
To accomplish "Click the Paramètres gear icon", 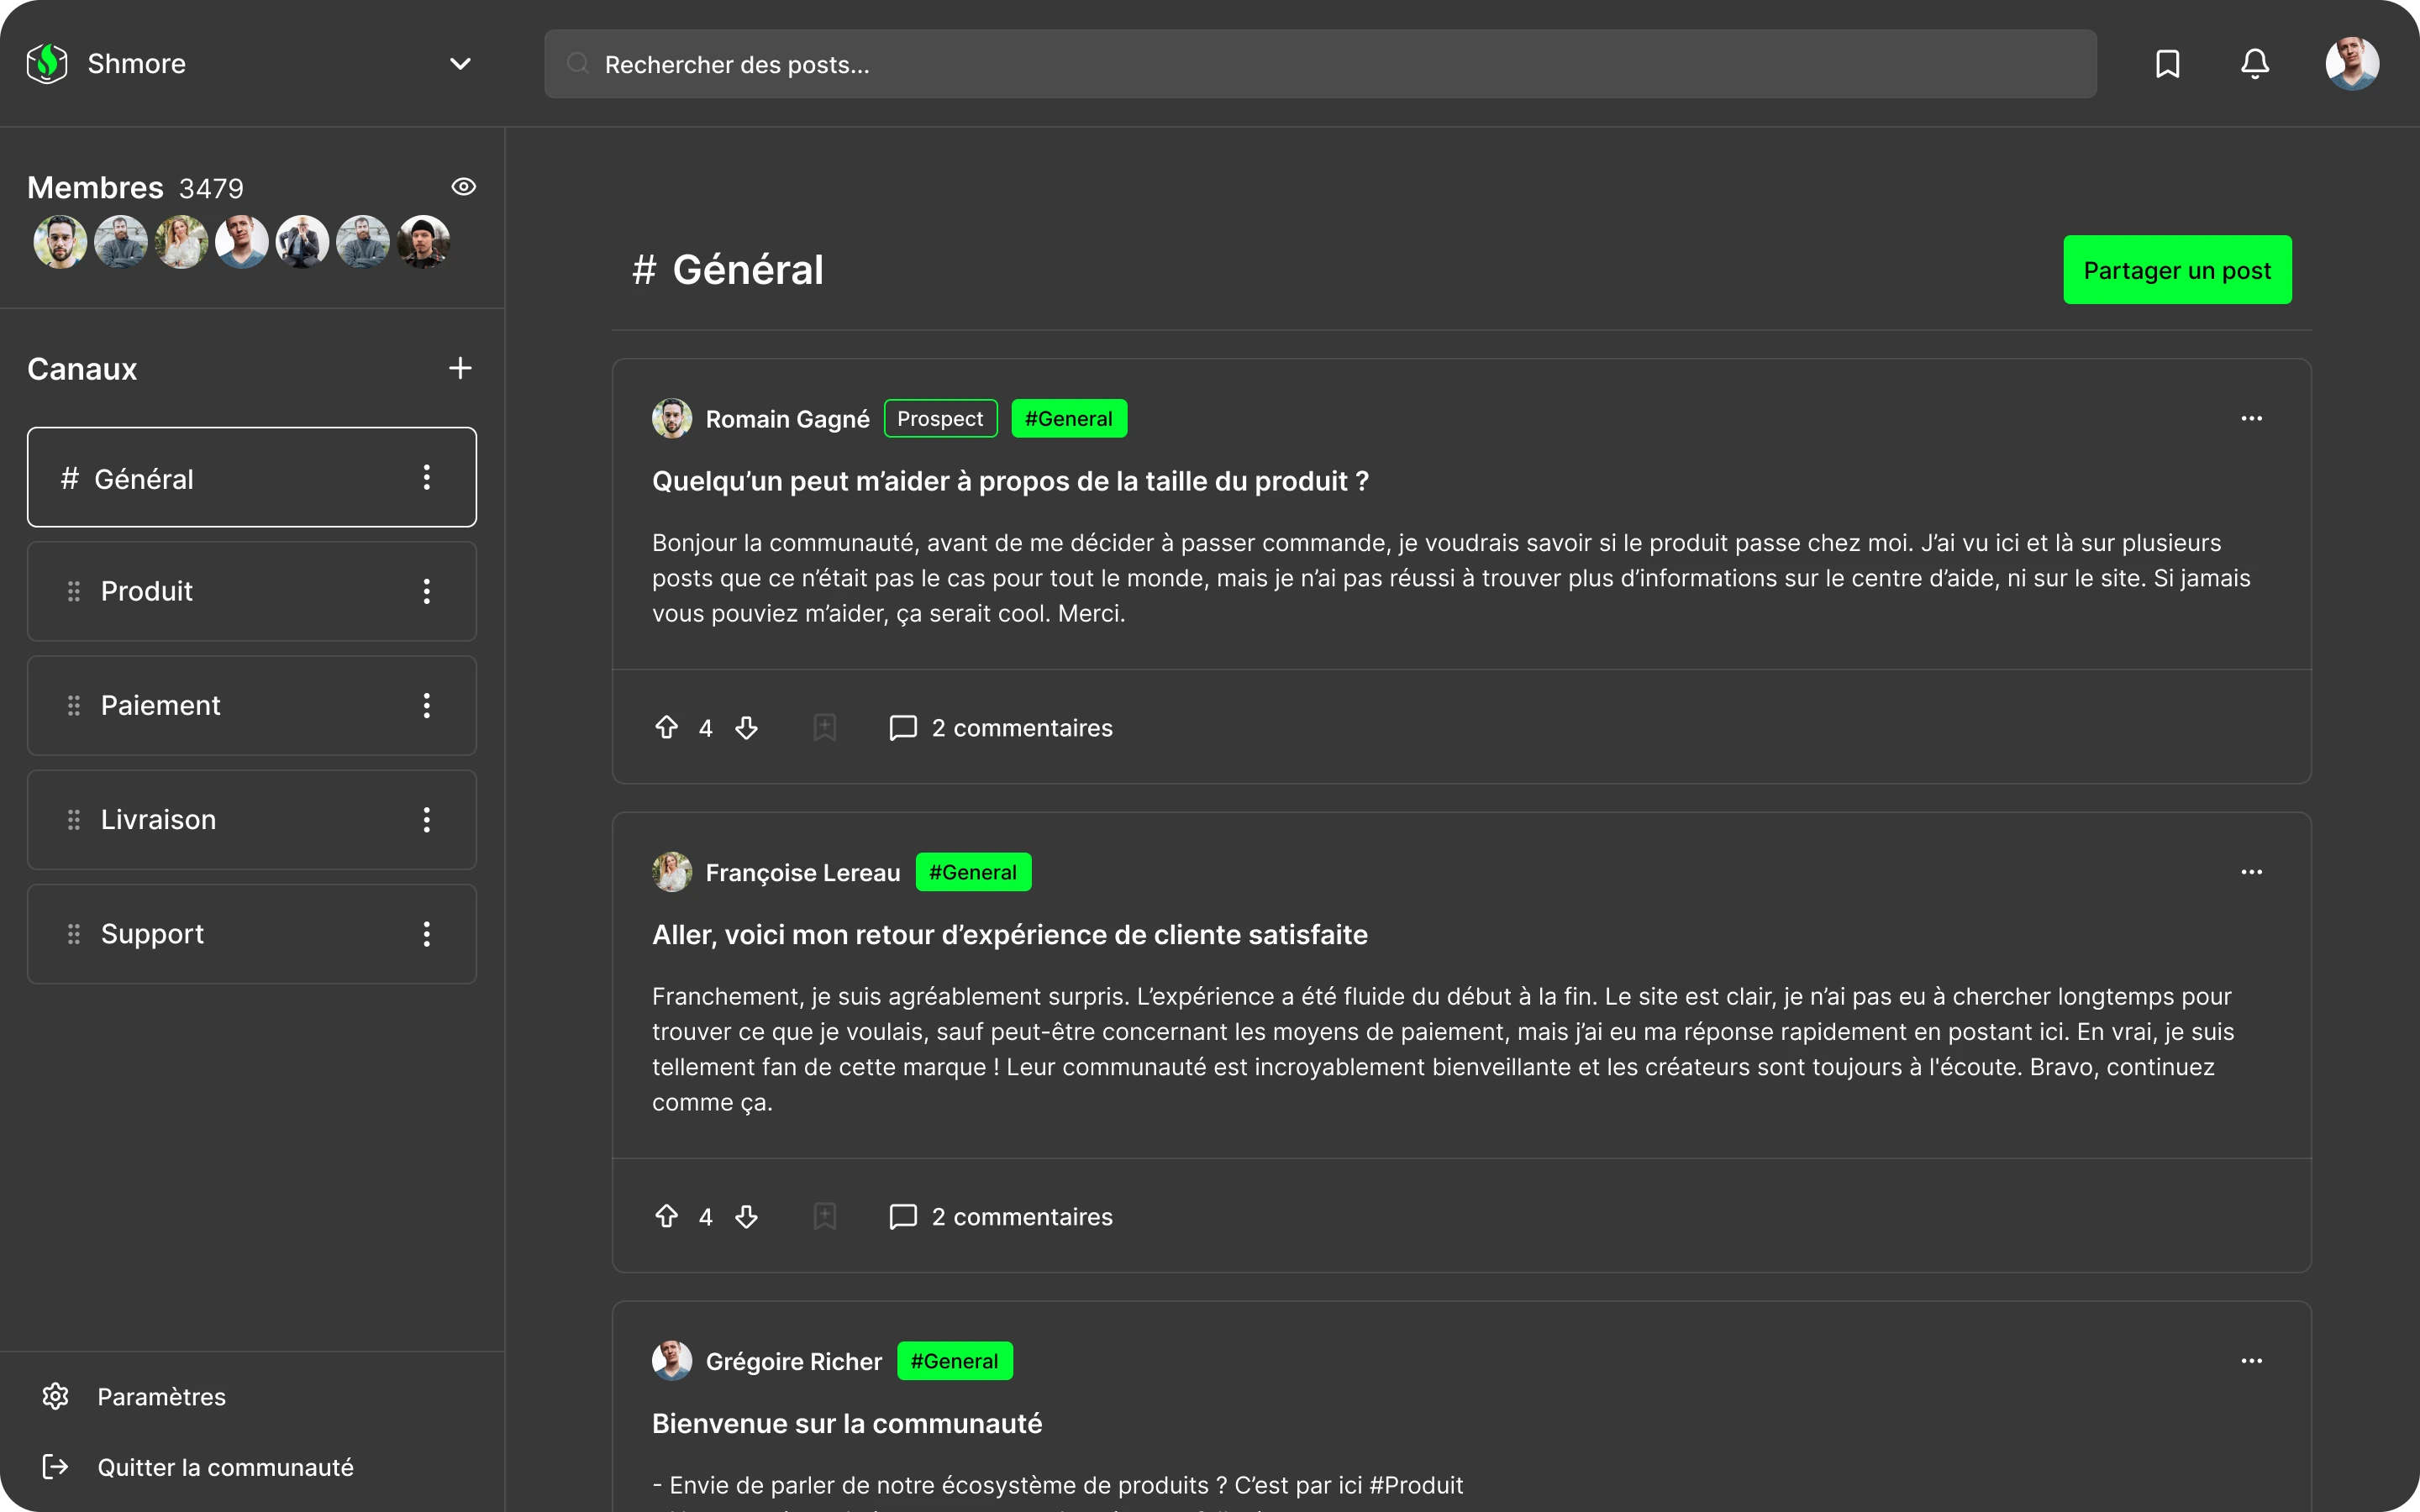I will (56, 1396).
